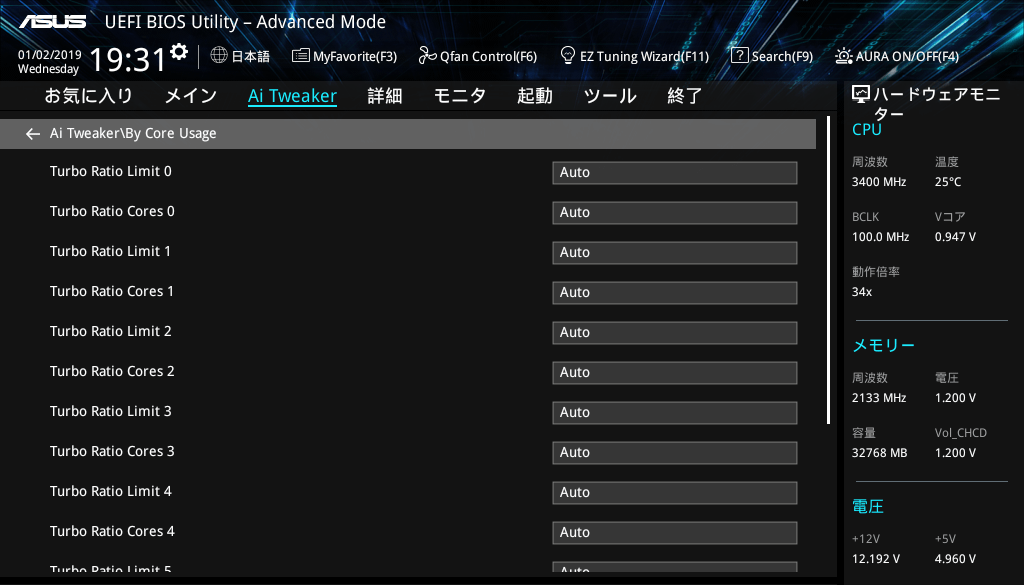Image resolution: width=1024 pixels, height=585 pixels.
Task: Click the 19:31 clock time
Action: (127, 60)
